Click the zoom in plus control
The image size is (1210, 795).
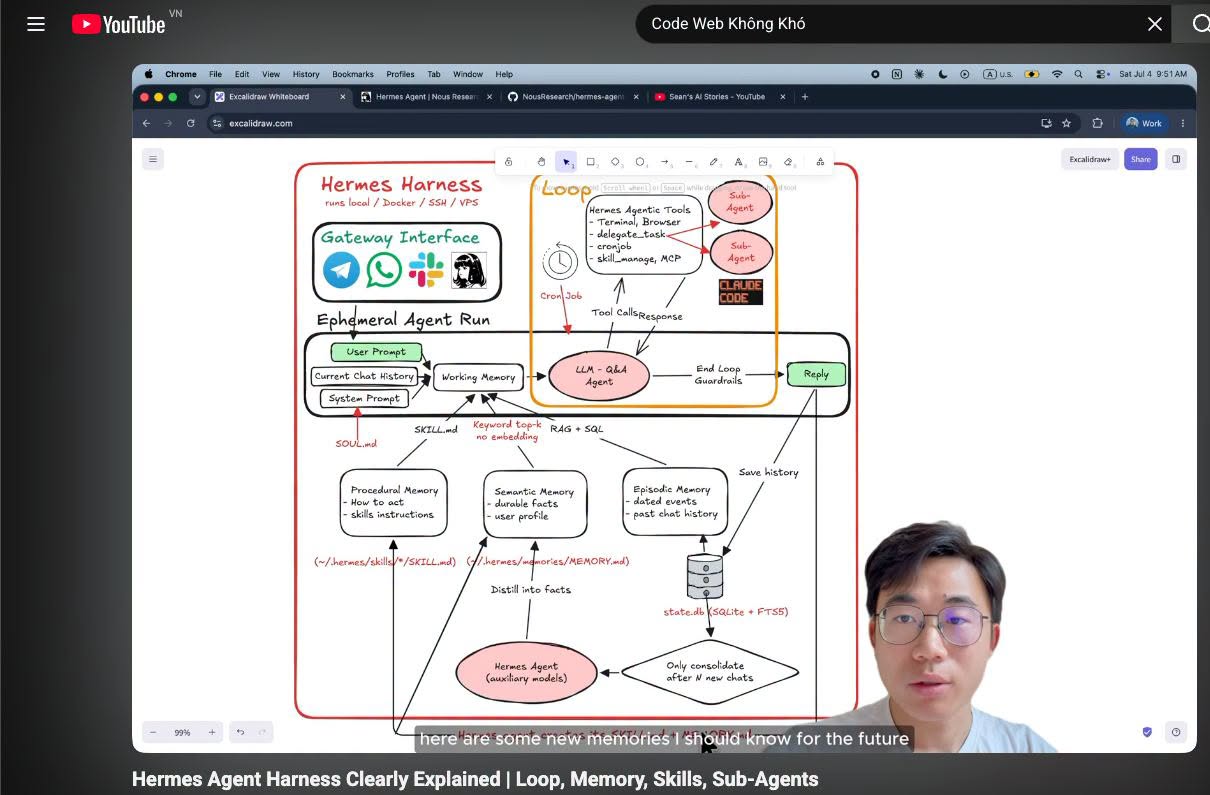tap(212, 732)
